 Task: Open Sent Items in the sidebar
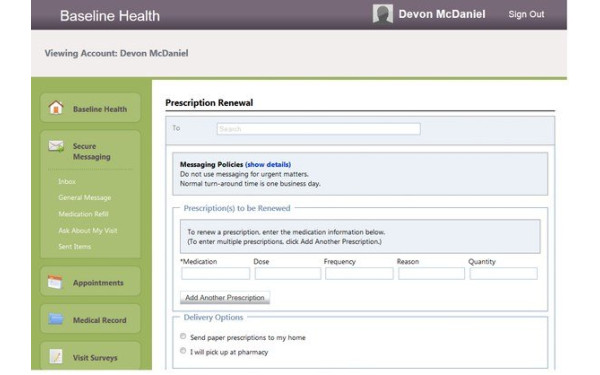click(x=75, y=246)
